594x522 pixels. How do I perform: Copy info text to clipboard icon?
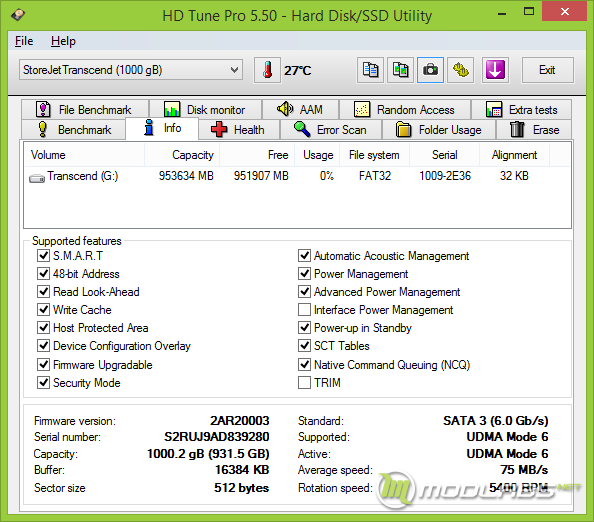pyautogui.click(x=370, y=70)
